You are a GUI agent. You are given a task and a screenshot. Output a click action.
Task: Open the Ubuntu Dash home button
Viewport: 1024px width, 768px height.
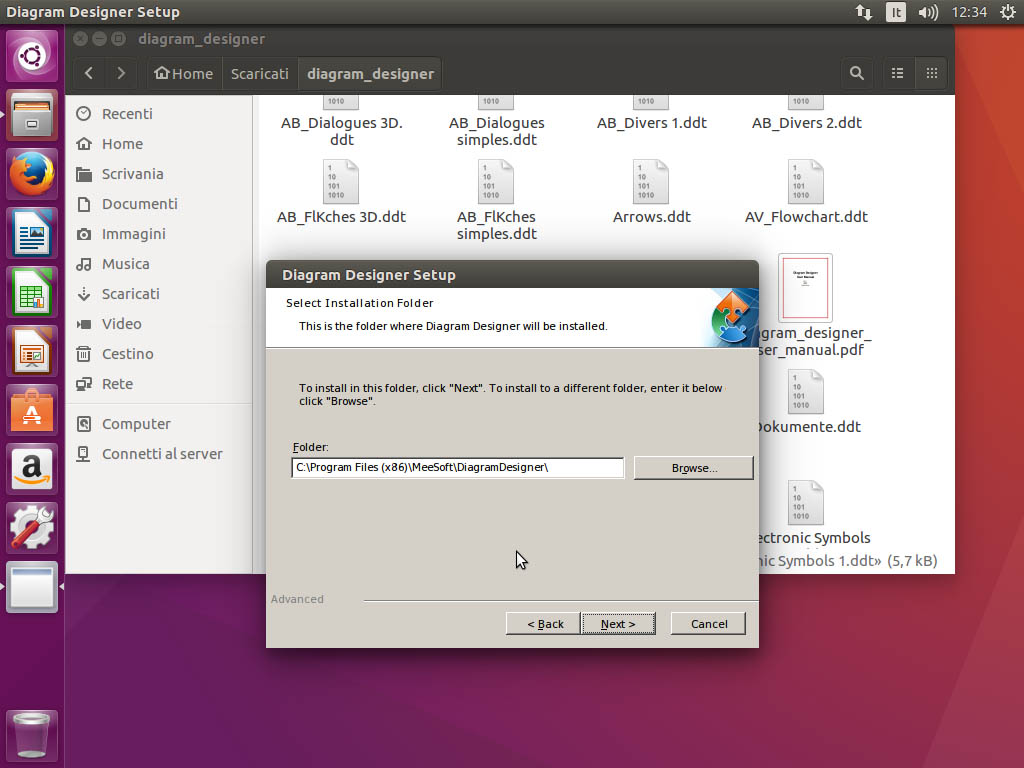[32, 56]
